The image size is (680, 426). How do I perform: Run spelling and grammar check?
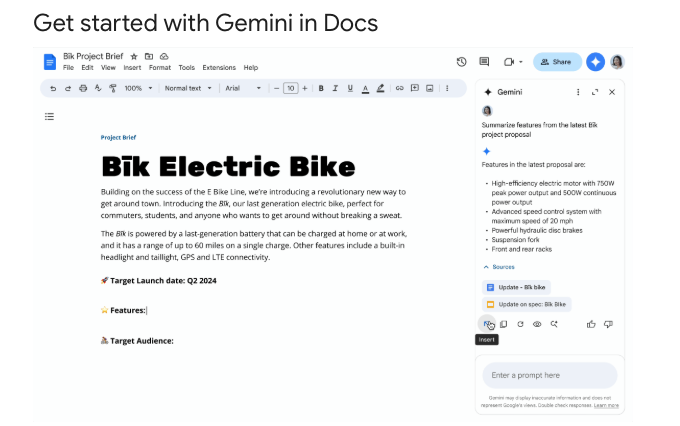point(98,88)
